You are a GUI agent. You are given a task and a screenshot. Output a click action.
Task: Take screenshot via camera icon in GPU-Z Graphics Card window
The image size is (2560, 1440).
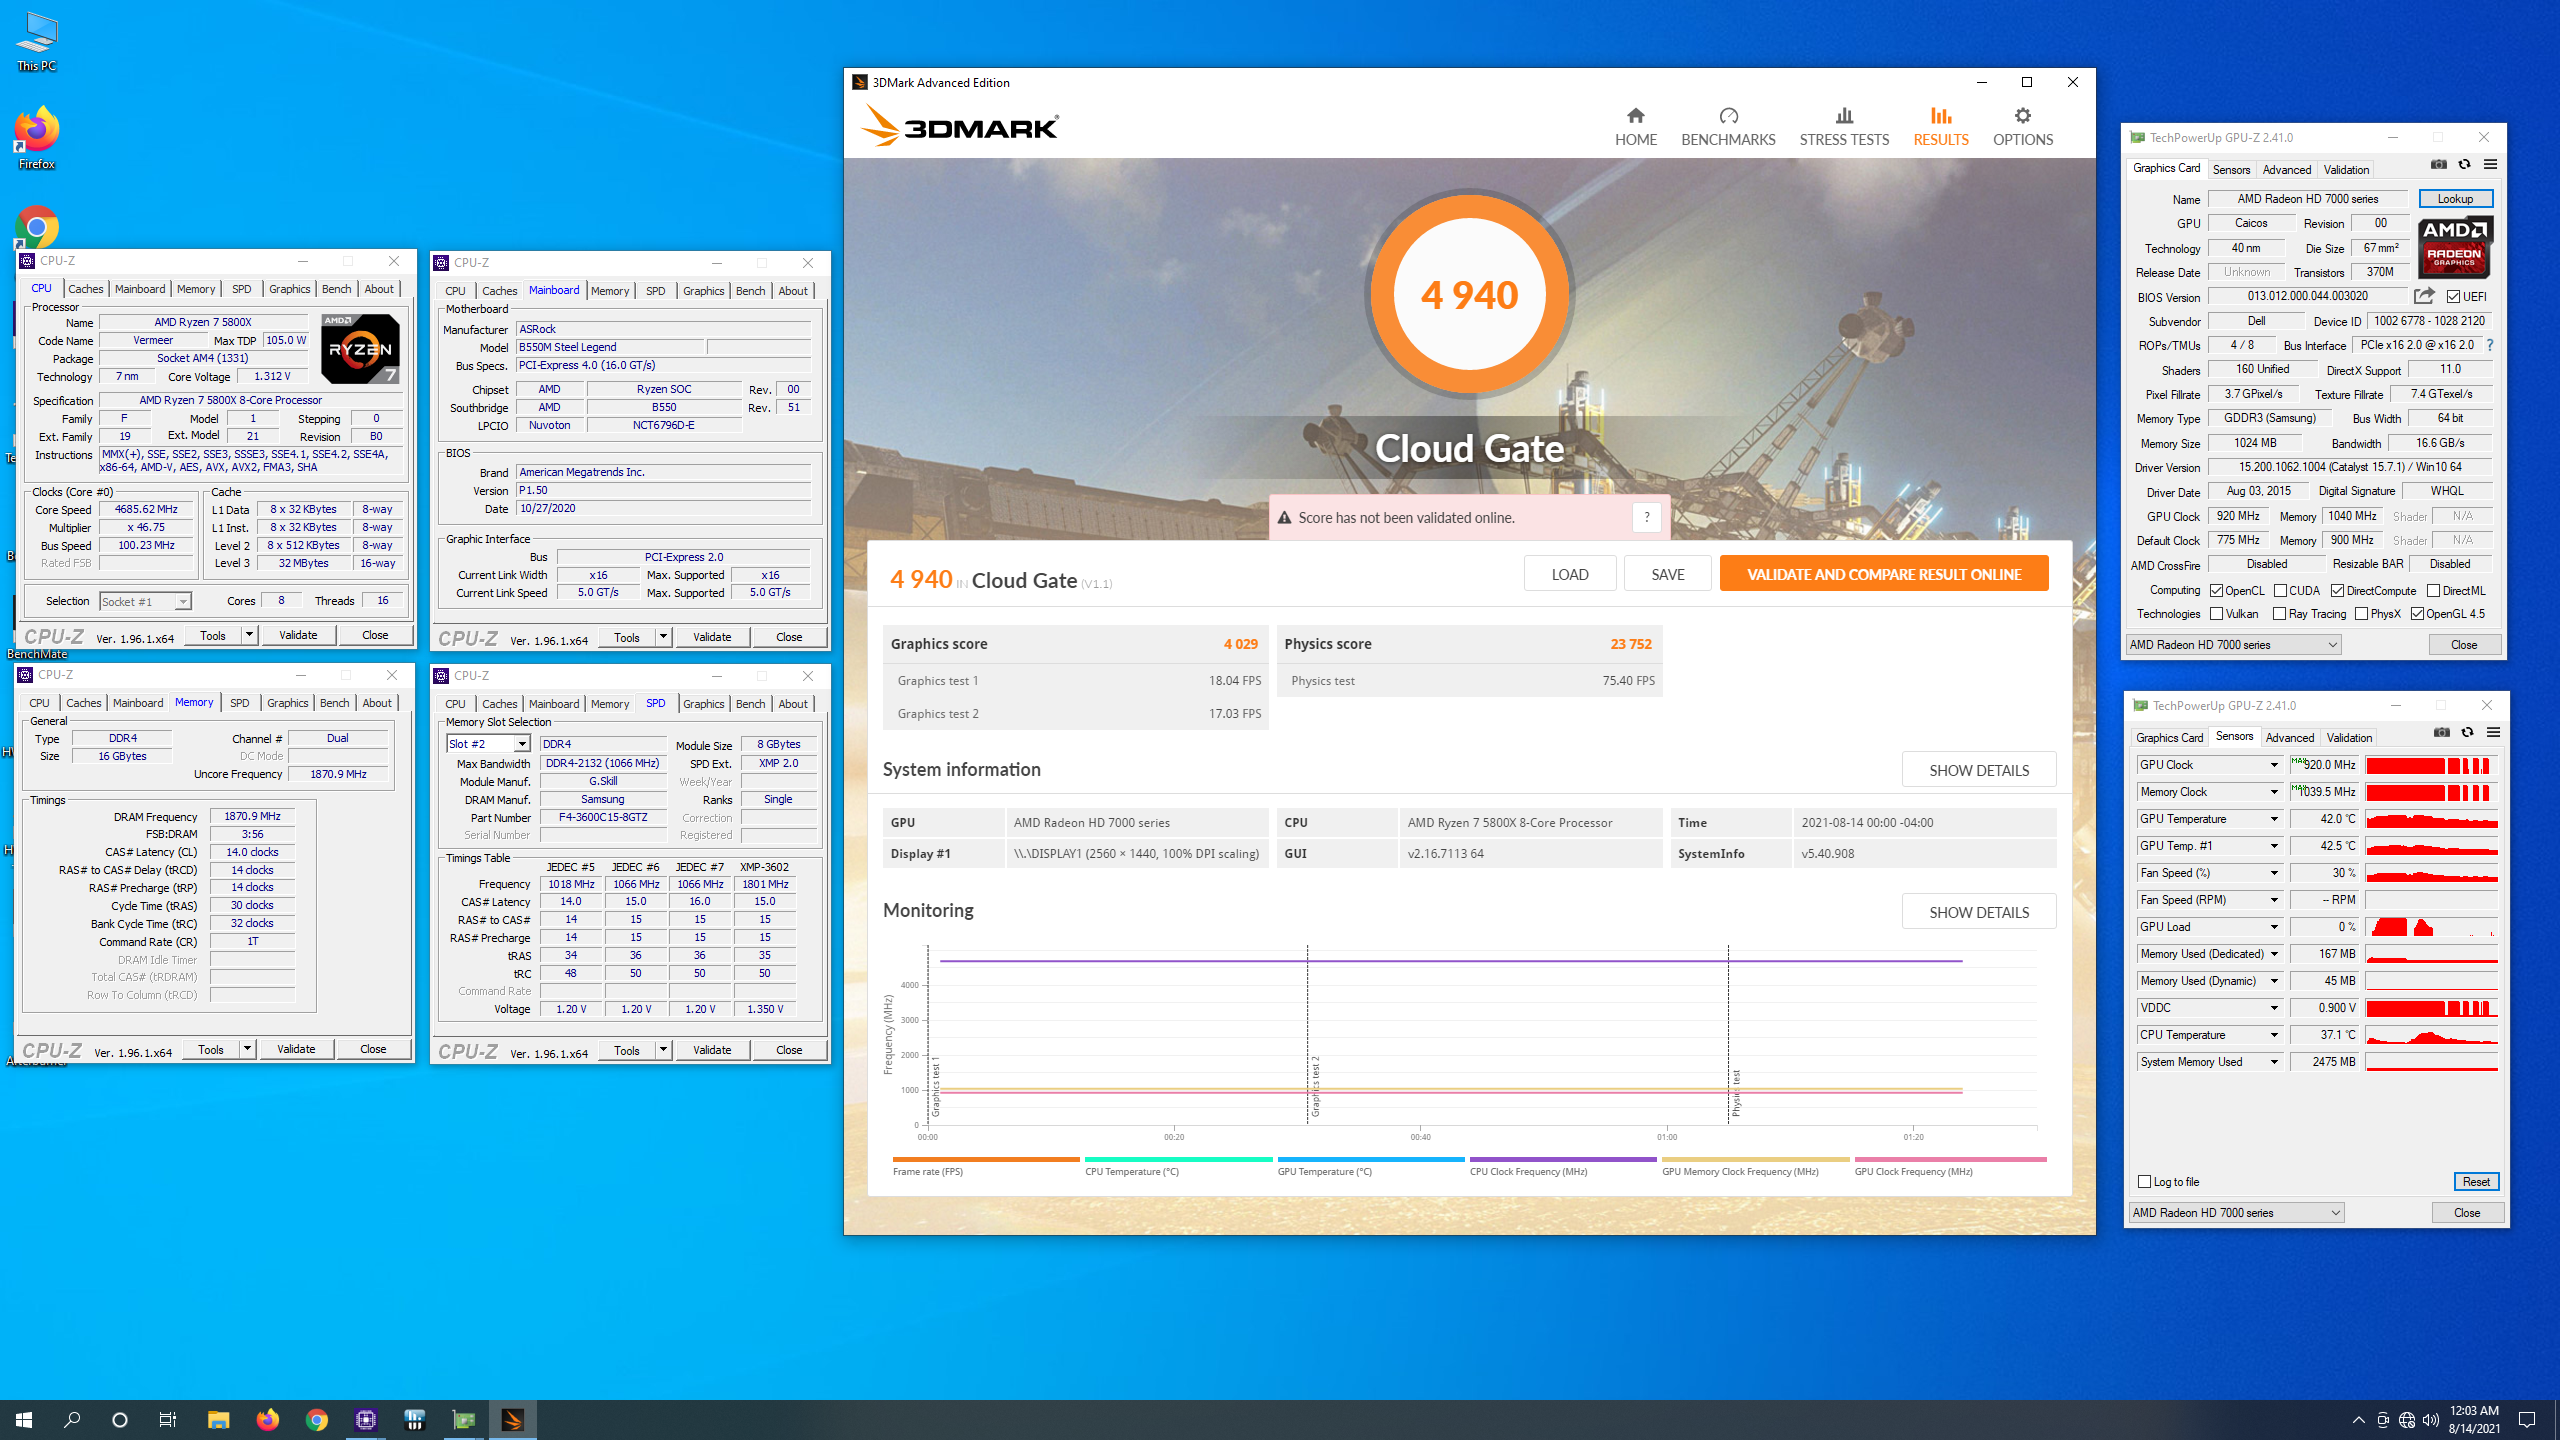pos(2438,165)
